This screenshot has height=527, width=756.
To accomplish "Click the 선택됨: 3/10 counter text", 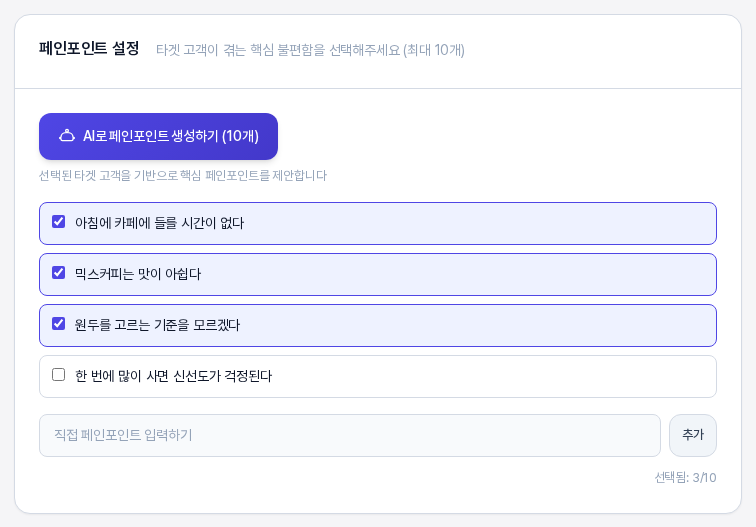I will pos(685,478).
